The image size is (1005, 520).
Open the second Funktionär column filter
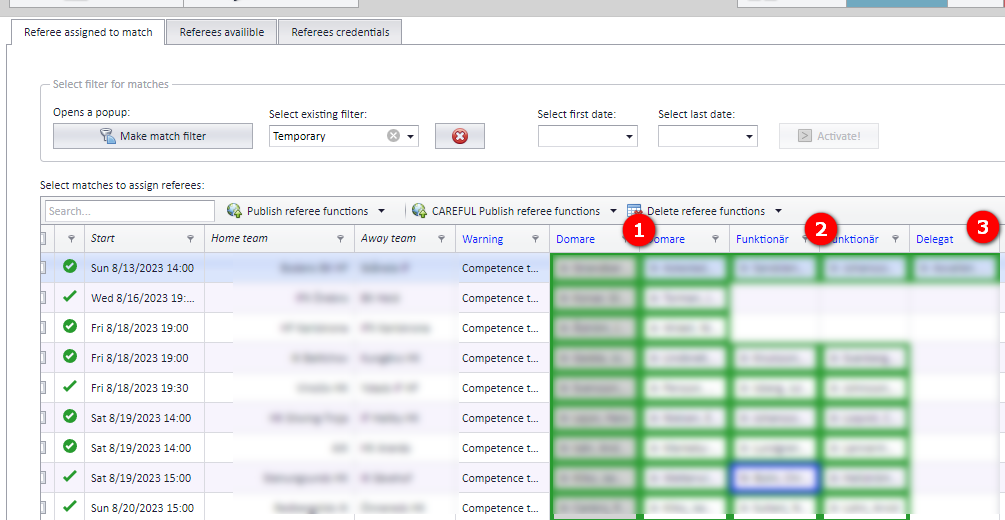pos(896,239)
